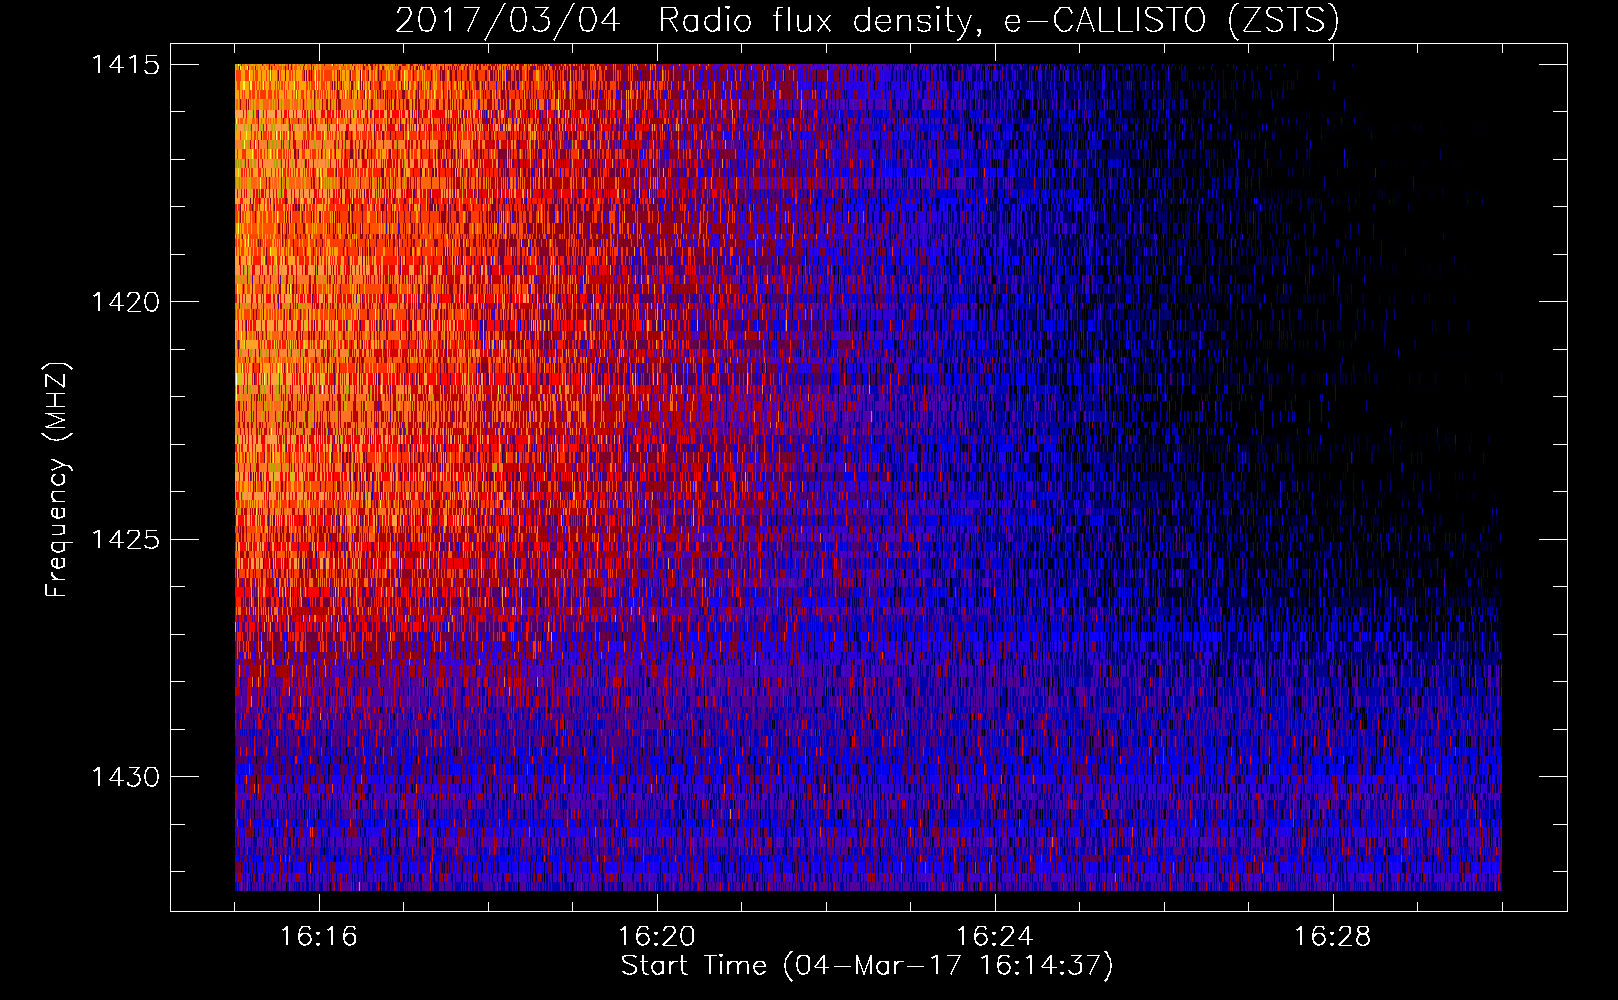Click the 'Frequency (MHZ)' axis title

58,480
